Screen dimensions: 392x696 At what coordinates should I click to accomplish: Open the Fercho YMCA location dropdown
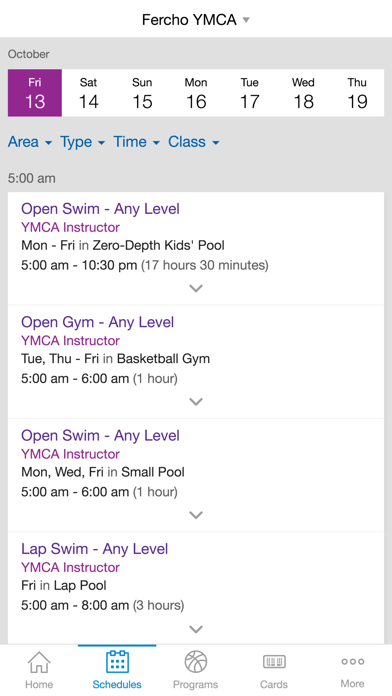tap(196, 20)
